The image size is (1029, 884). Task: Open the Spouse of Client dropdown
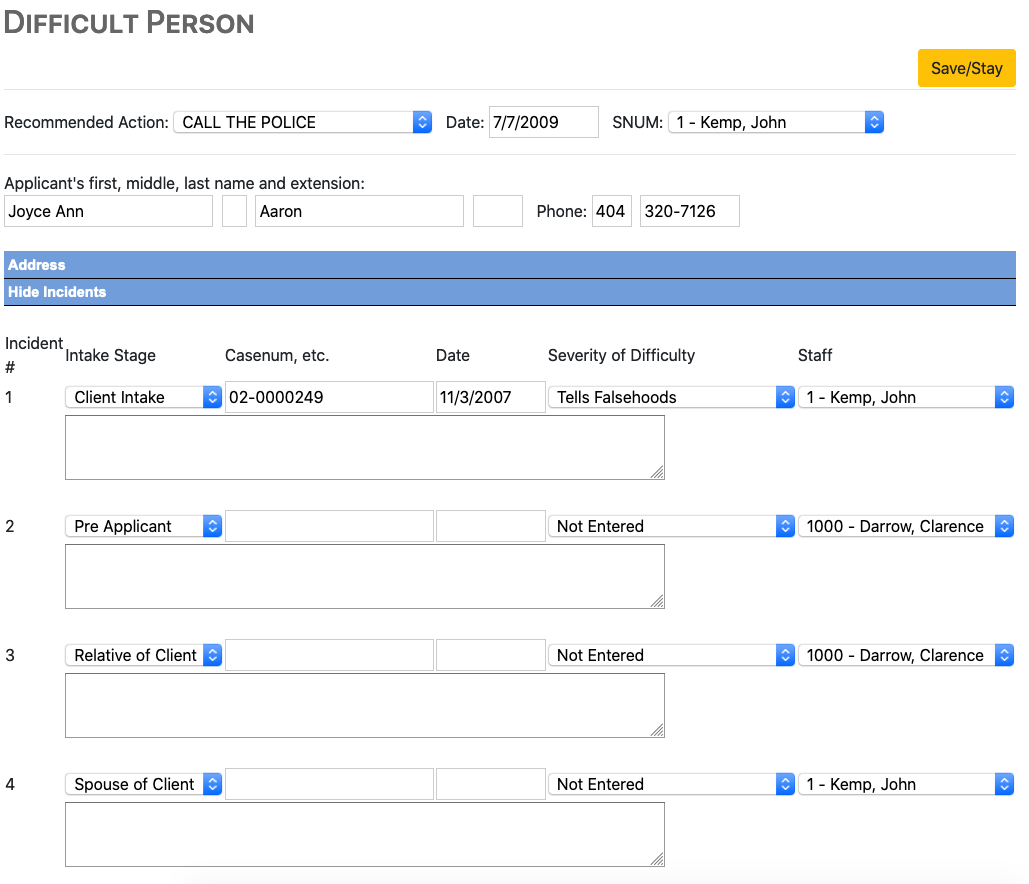(x=143, y=784)
